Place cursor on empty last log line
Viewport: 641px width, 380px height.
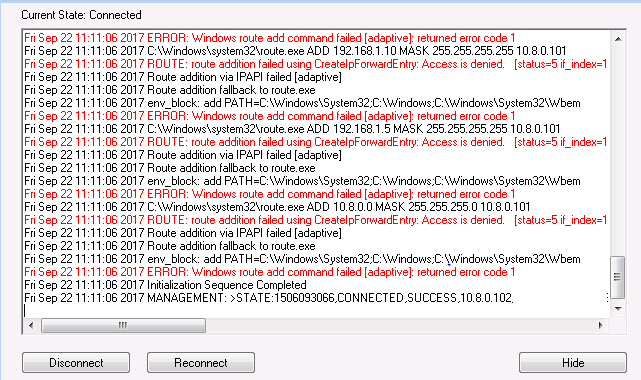[315, 311]
